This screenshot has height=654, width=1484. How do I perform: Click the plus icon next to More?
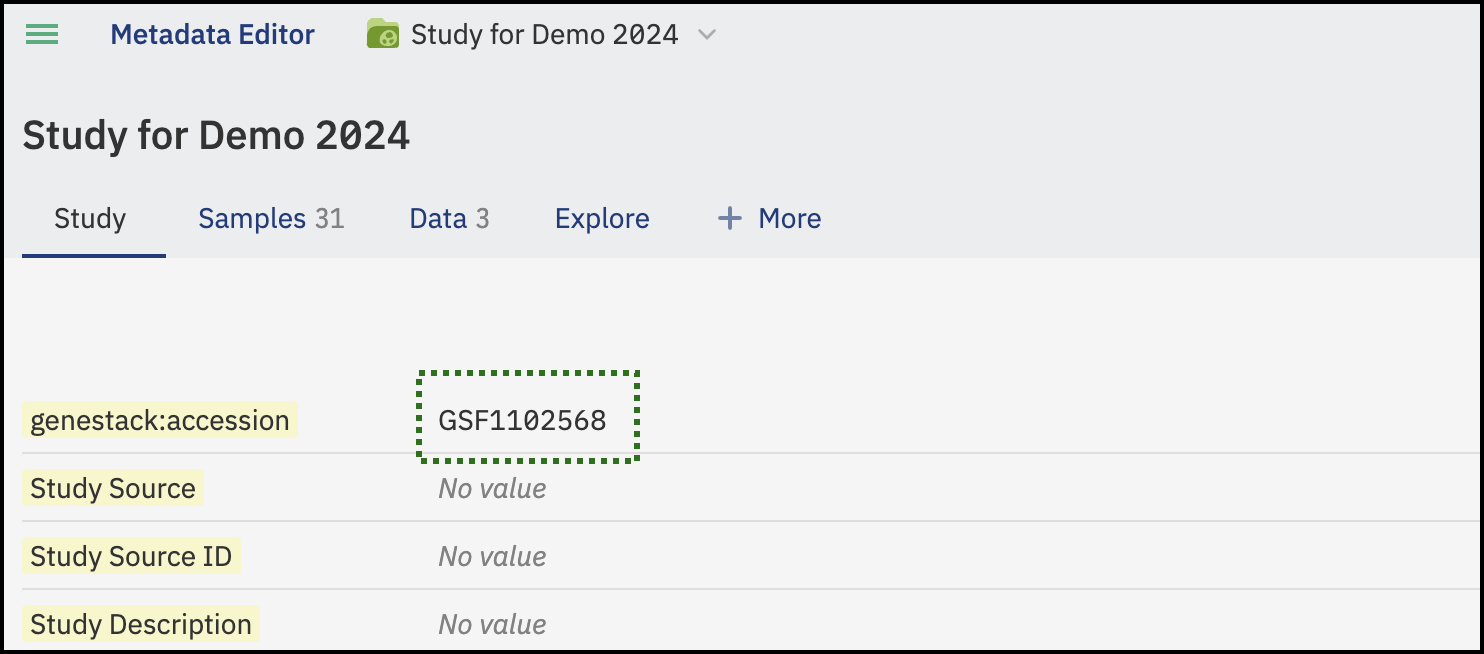731,219
